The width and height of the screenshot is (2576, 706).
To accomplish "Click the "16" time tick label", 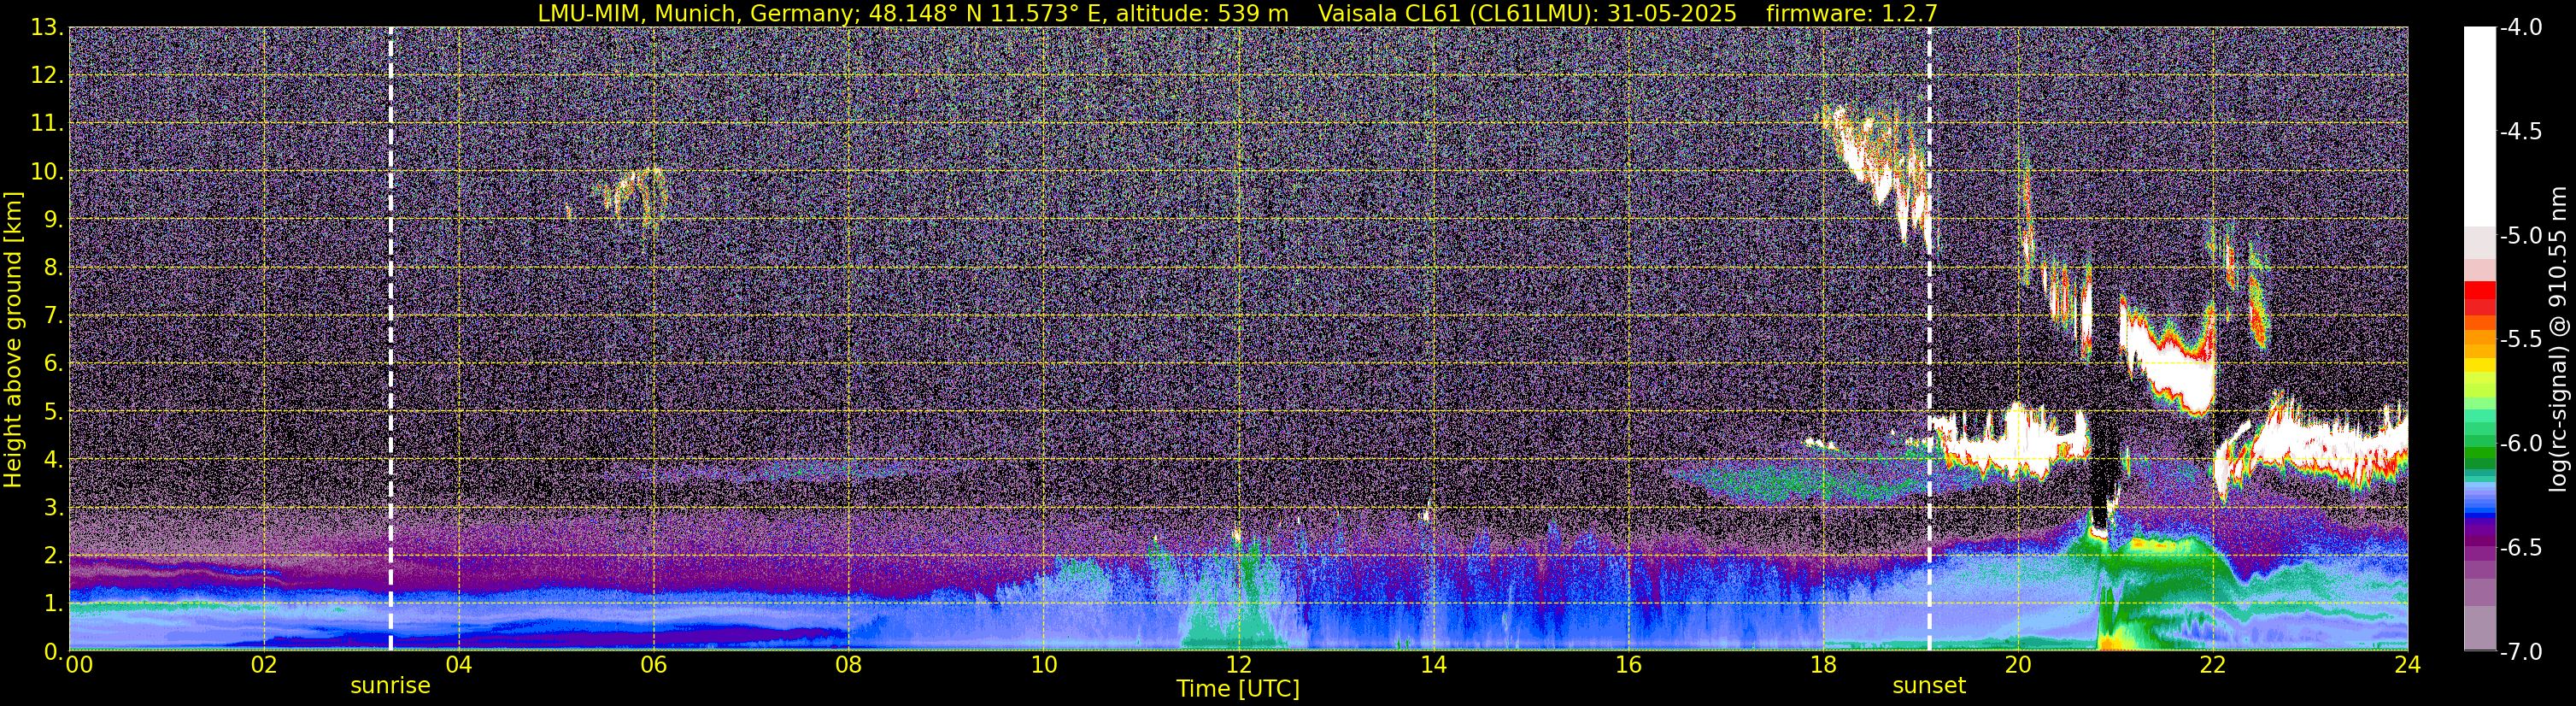I will coord(1628,665).
